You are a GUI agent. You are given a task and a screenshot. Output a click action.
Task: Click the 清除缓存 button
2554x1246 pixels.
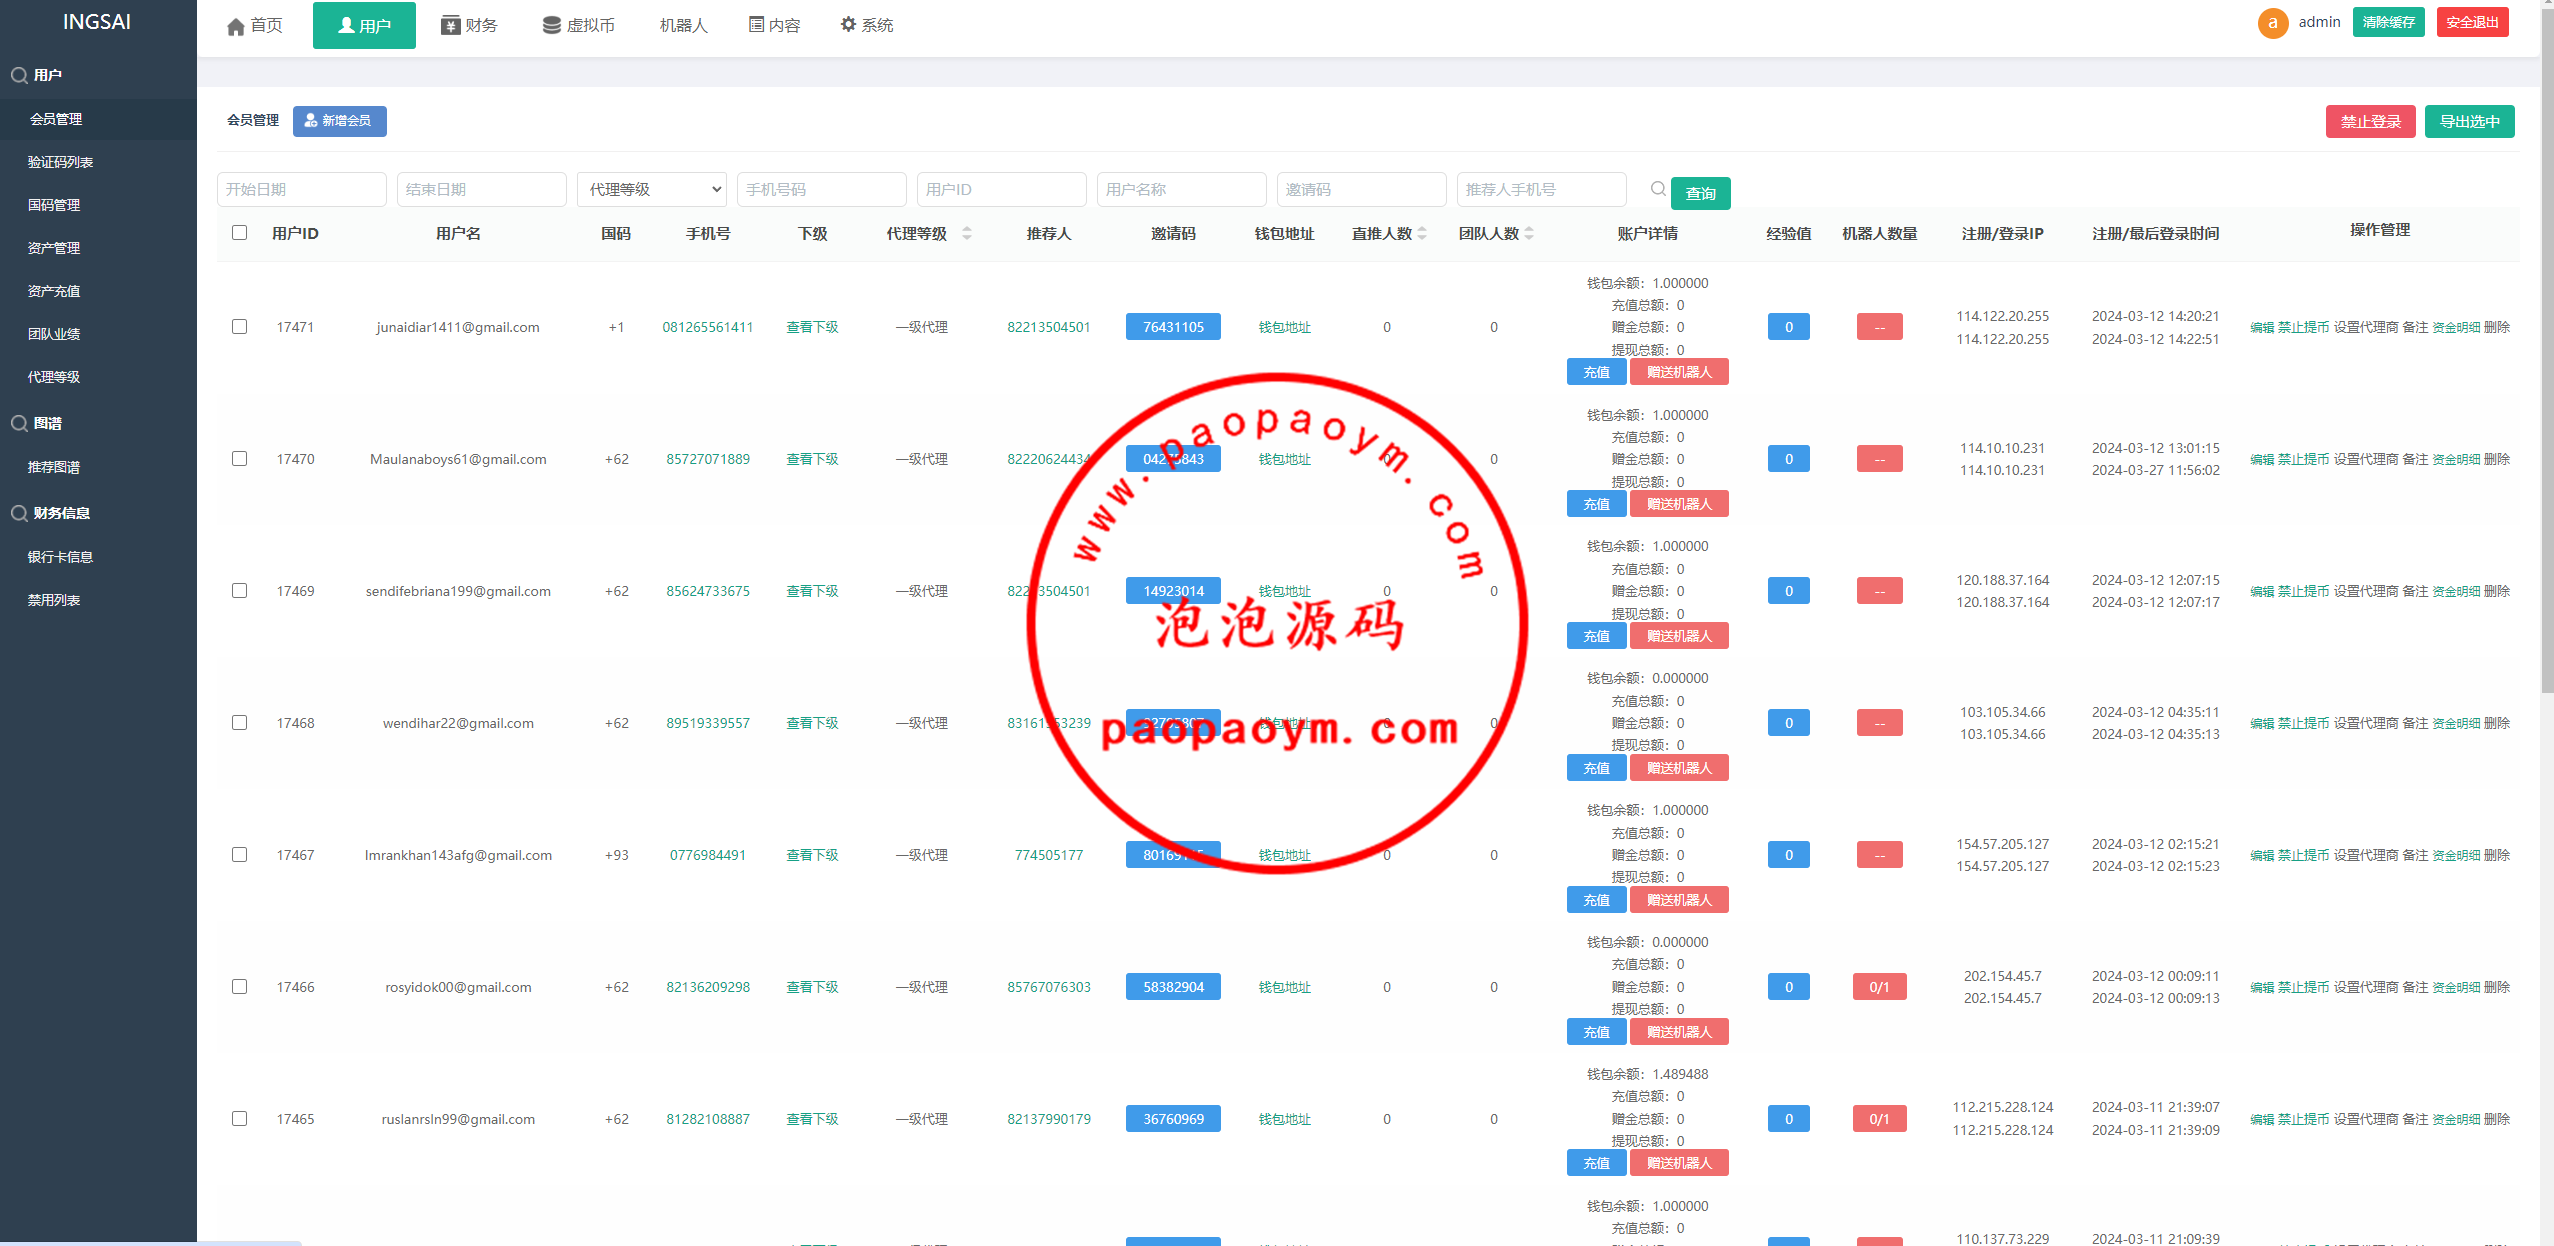pyautogui.click(x=2389, y=22)
